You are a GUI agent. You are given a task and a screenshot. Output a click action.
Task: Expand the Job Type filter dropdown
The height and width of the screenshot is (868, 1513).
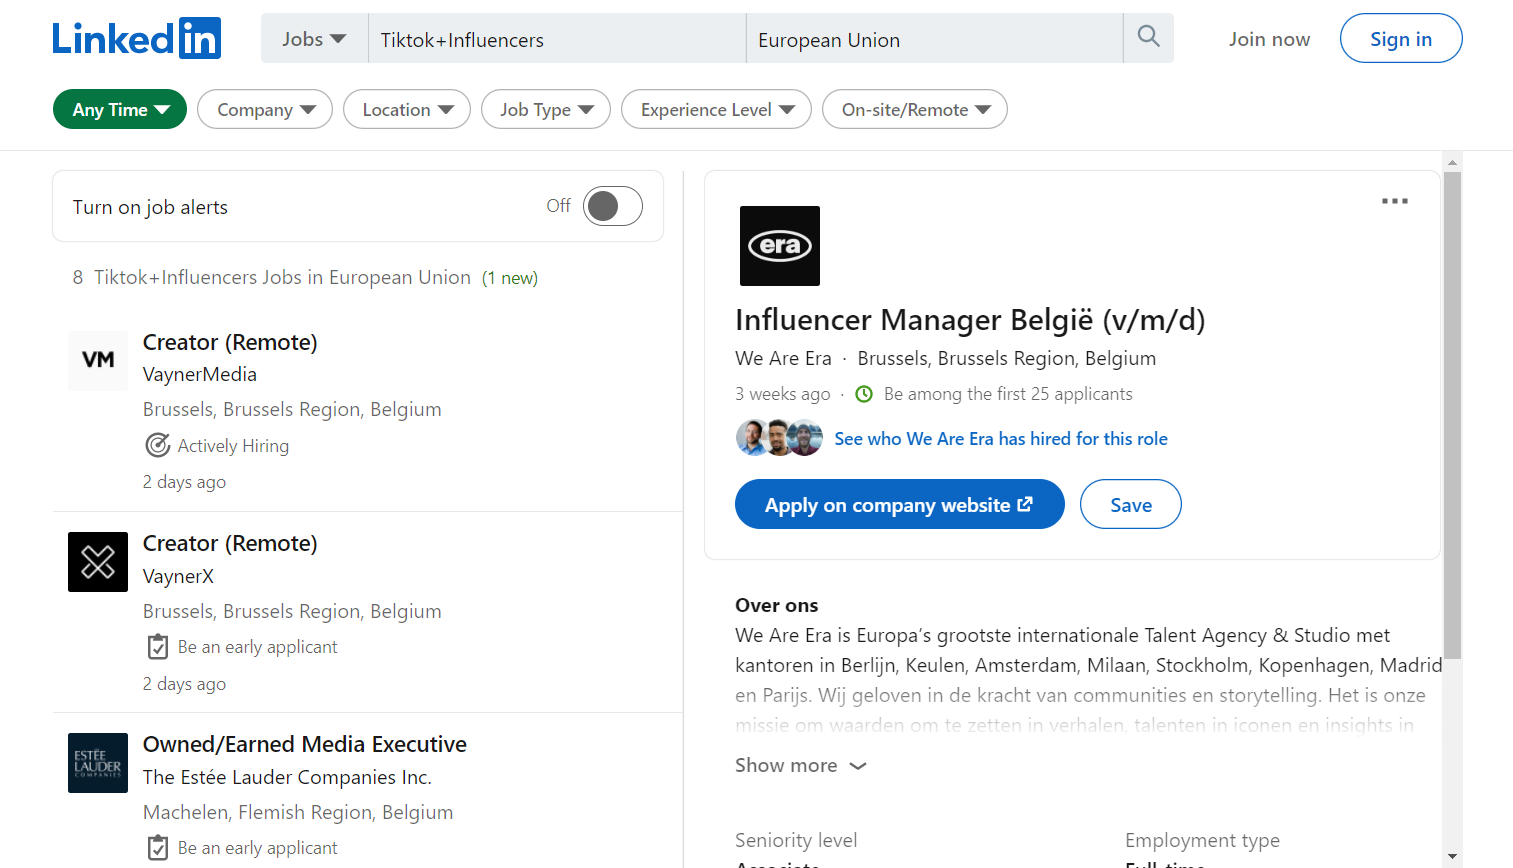coord(546,109)
